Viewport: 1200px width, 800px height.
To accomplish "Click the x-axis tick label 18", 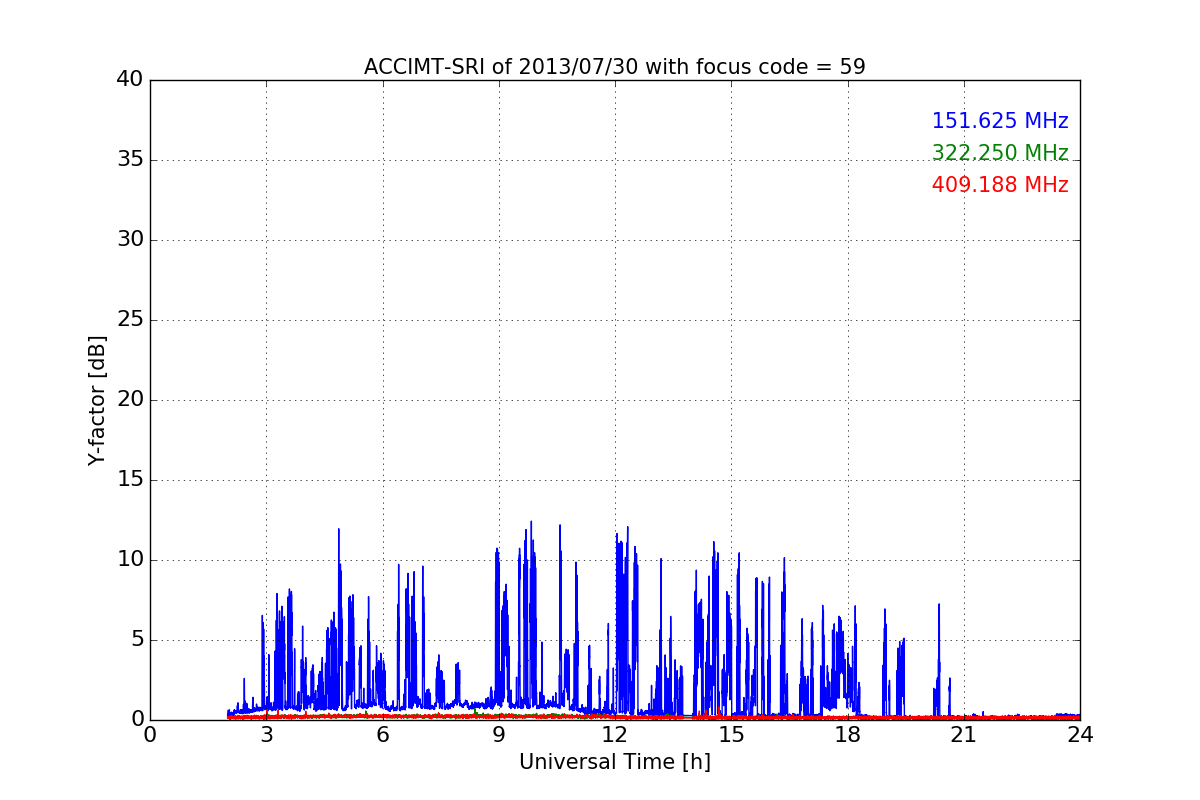I will [x=848, y=735].
